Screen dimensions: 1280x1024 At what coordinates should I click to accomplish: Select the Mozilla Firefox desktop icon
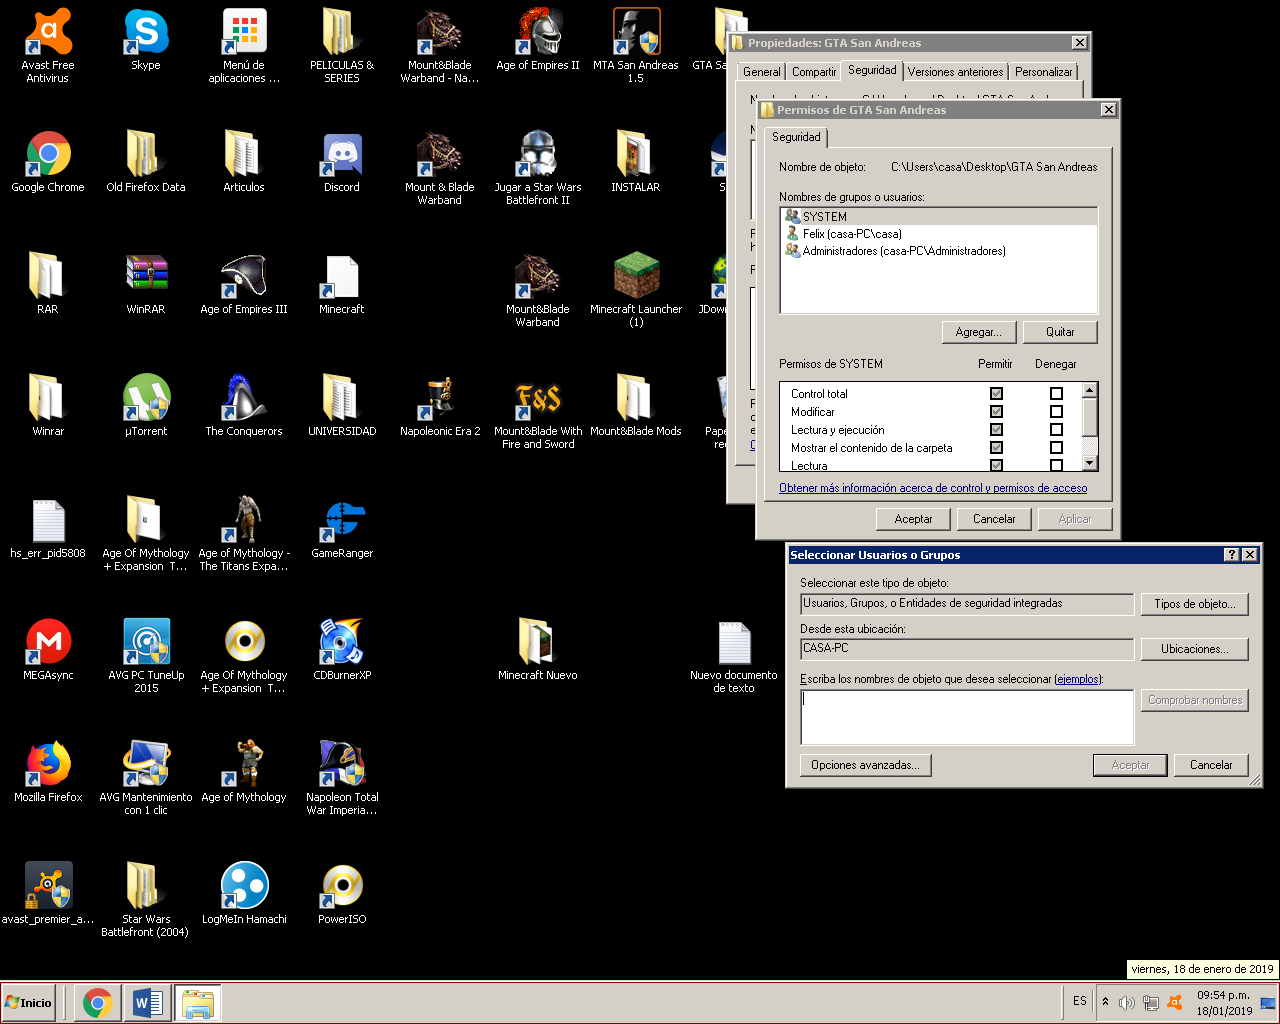coord(48,772)
